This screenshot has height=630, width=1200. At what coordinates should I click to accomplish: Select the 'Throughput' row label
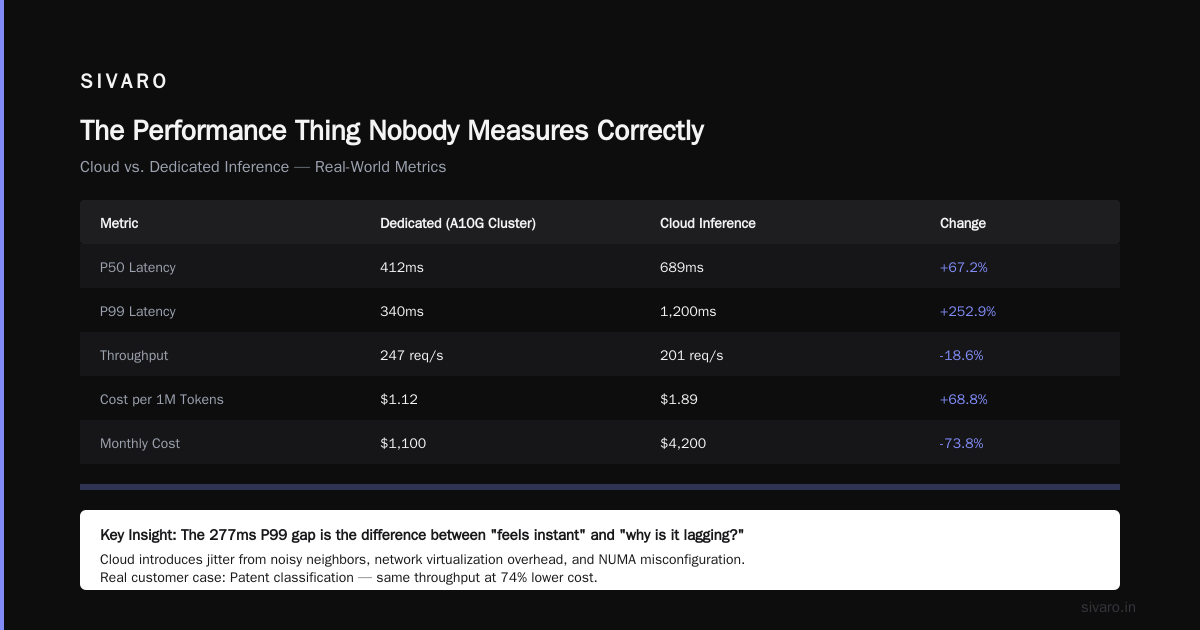pyautogui.click(x=134, y=355)
